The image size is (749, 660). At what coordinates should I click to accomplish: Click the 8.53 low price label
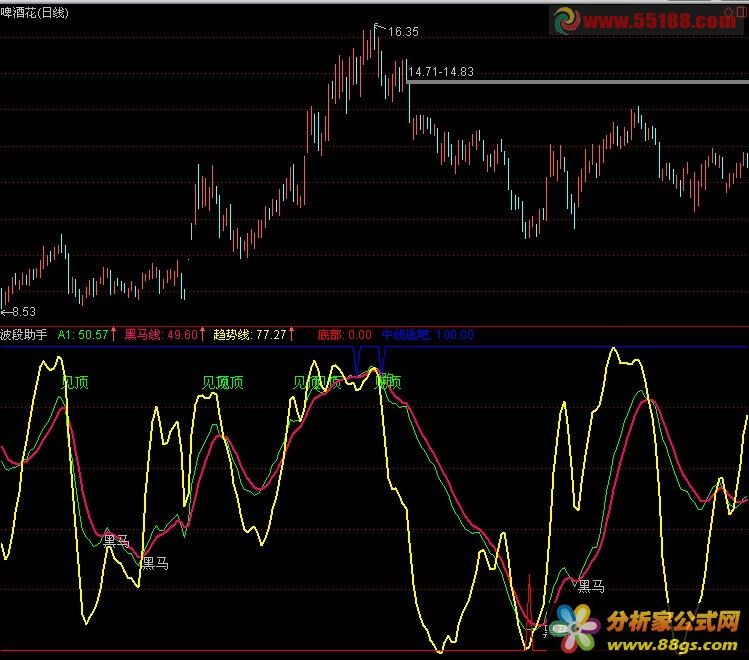[23, 312]
